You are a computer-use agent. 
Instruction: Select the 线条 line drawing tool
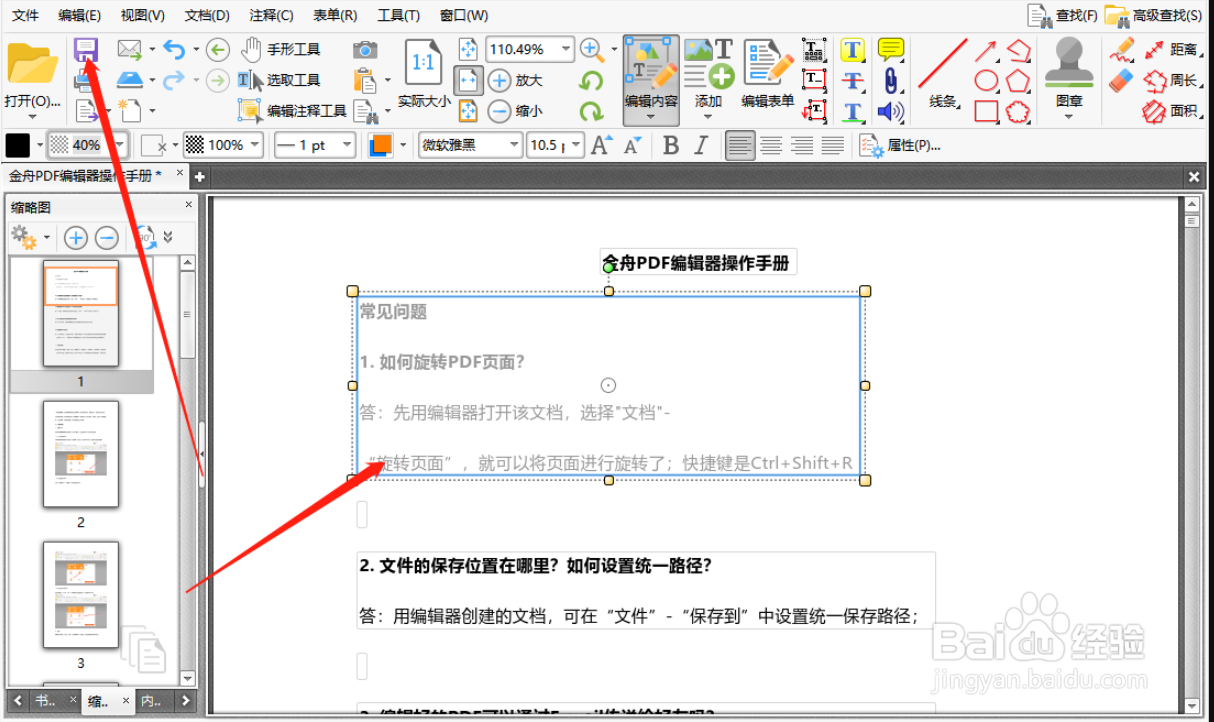(x=943, y=73)
